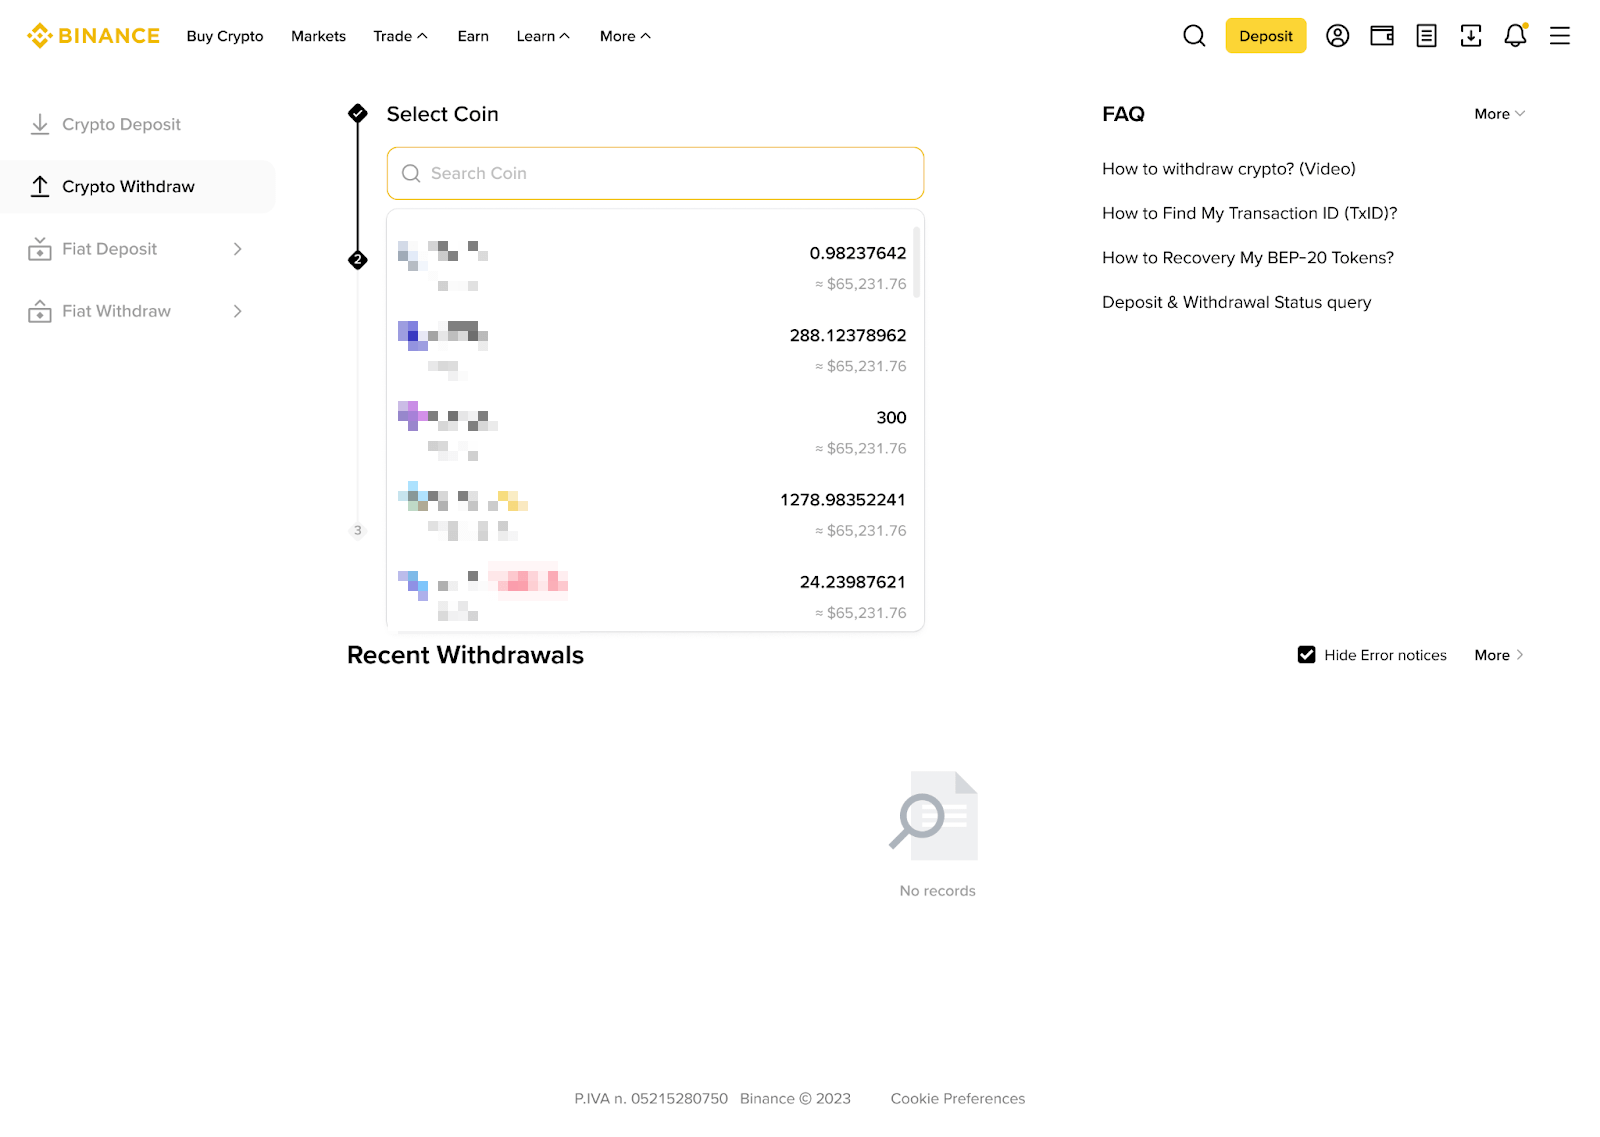Open the Earn menu item
This screenshot has height=1137, width=1600.
tap(473, 36)
